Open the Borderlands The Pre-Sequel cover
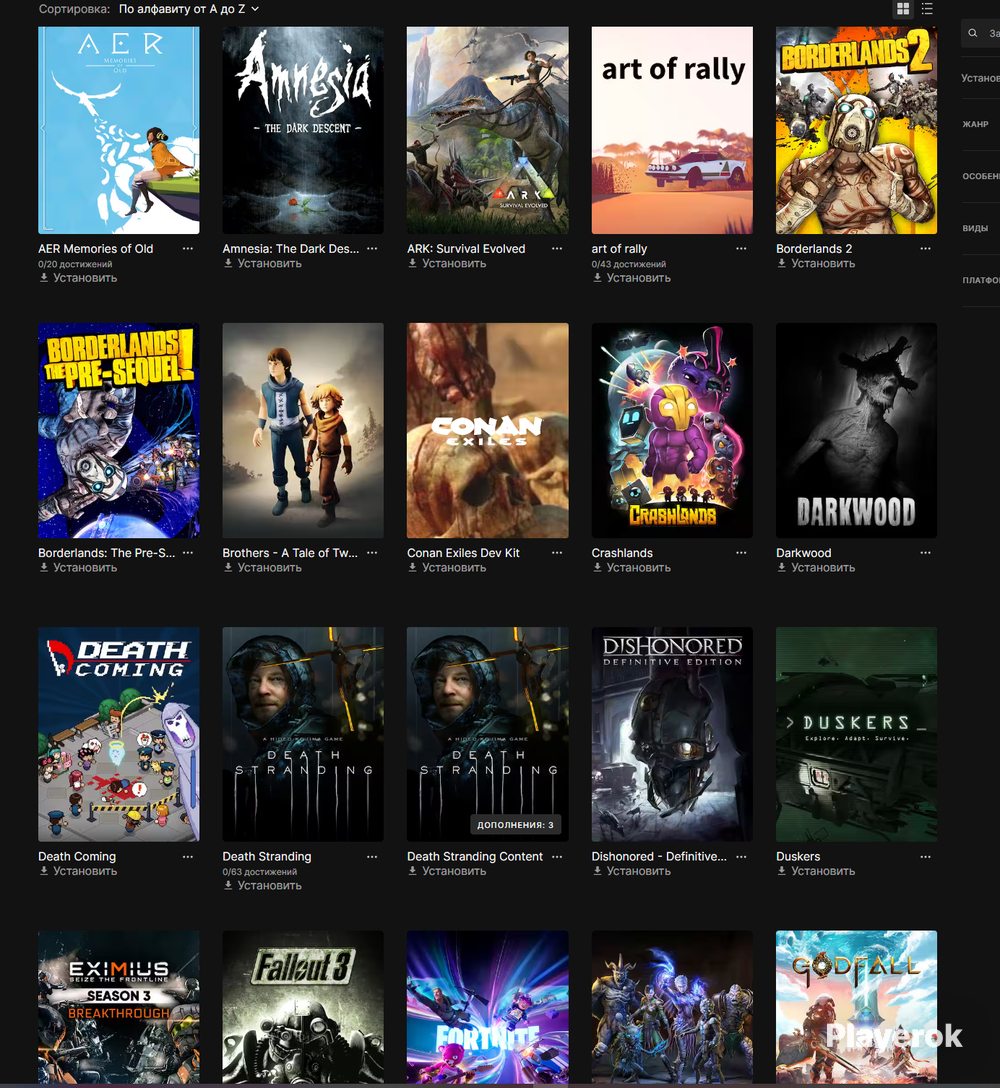The width and height of the screenshot is (1000, 1088). pyautogui.click(x=119, y=430)
